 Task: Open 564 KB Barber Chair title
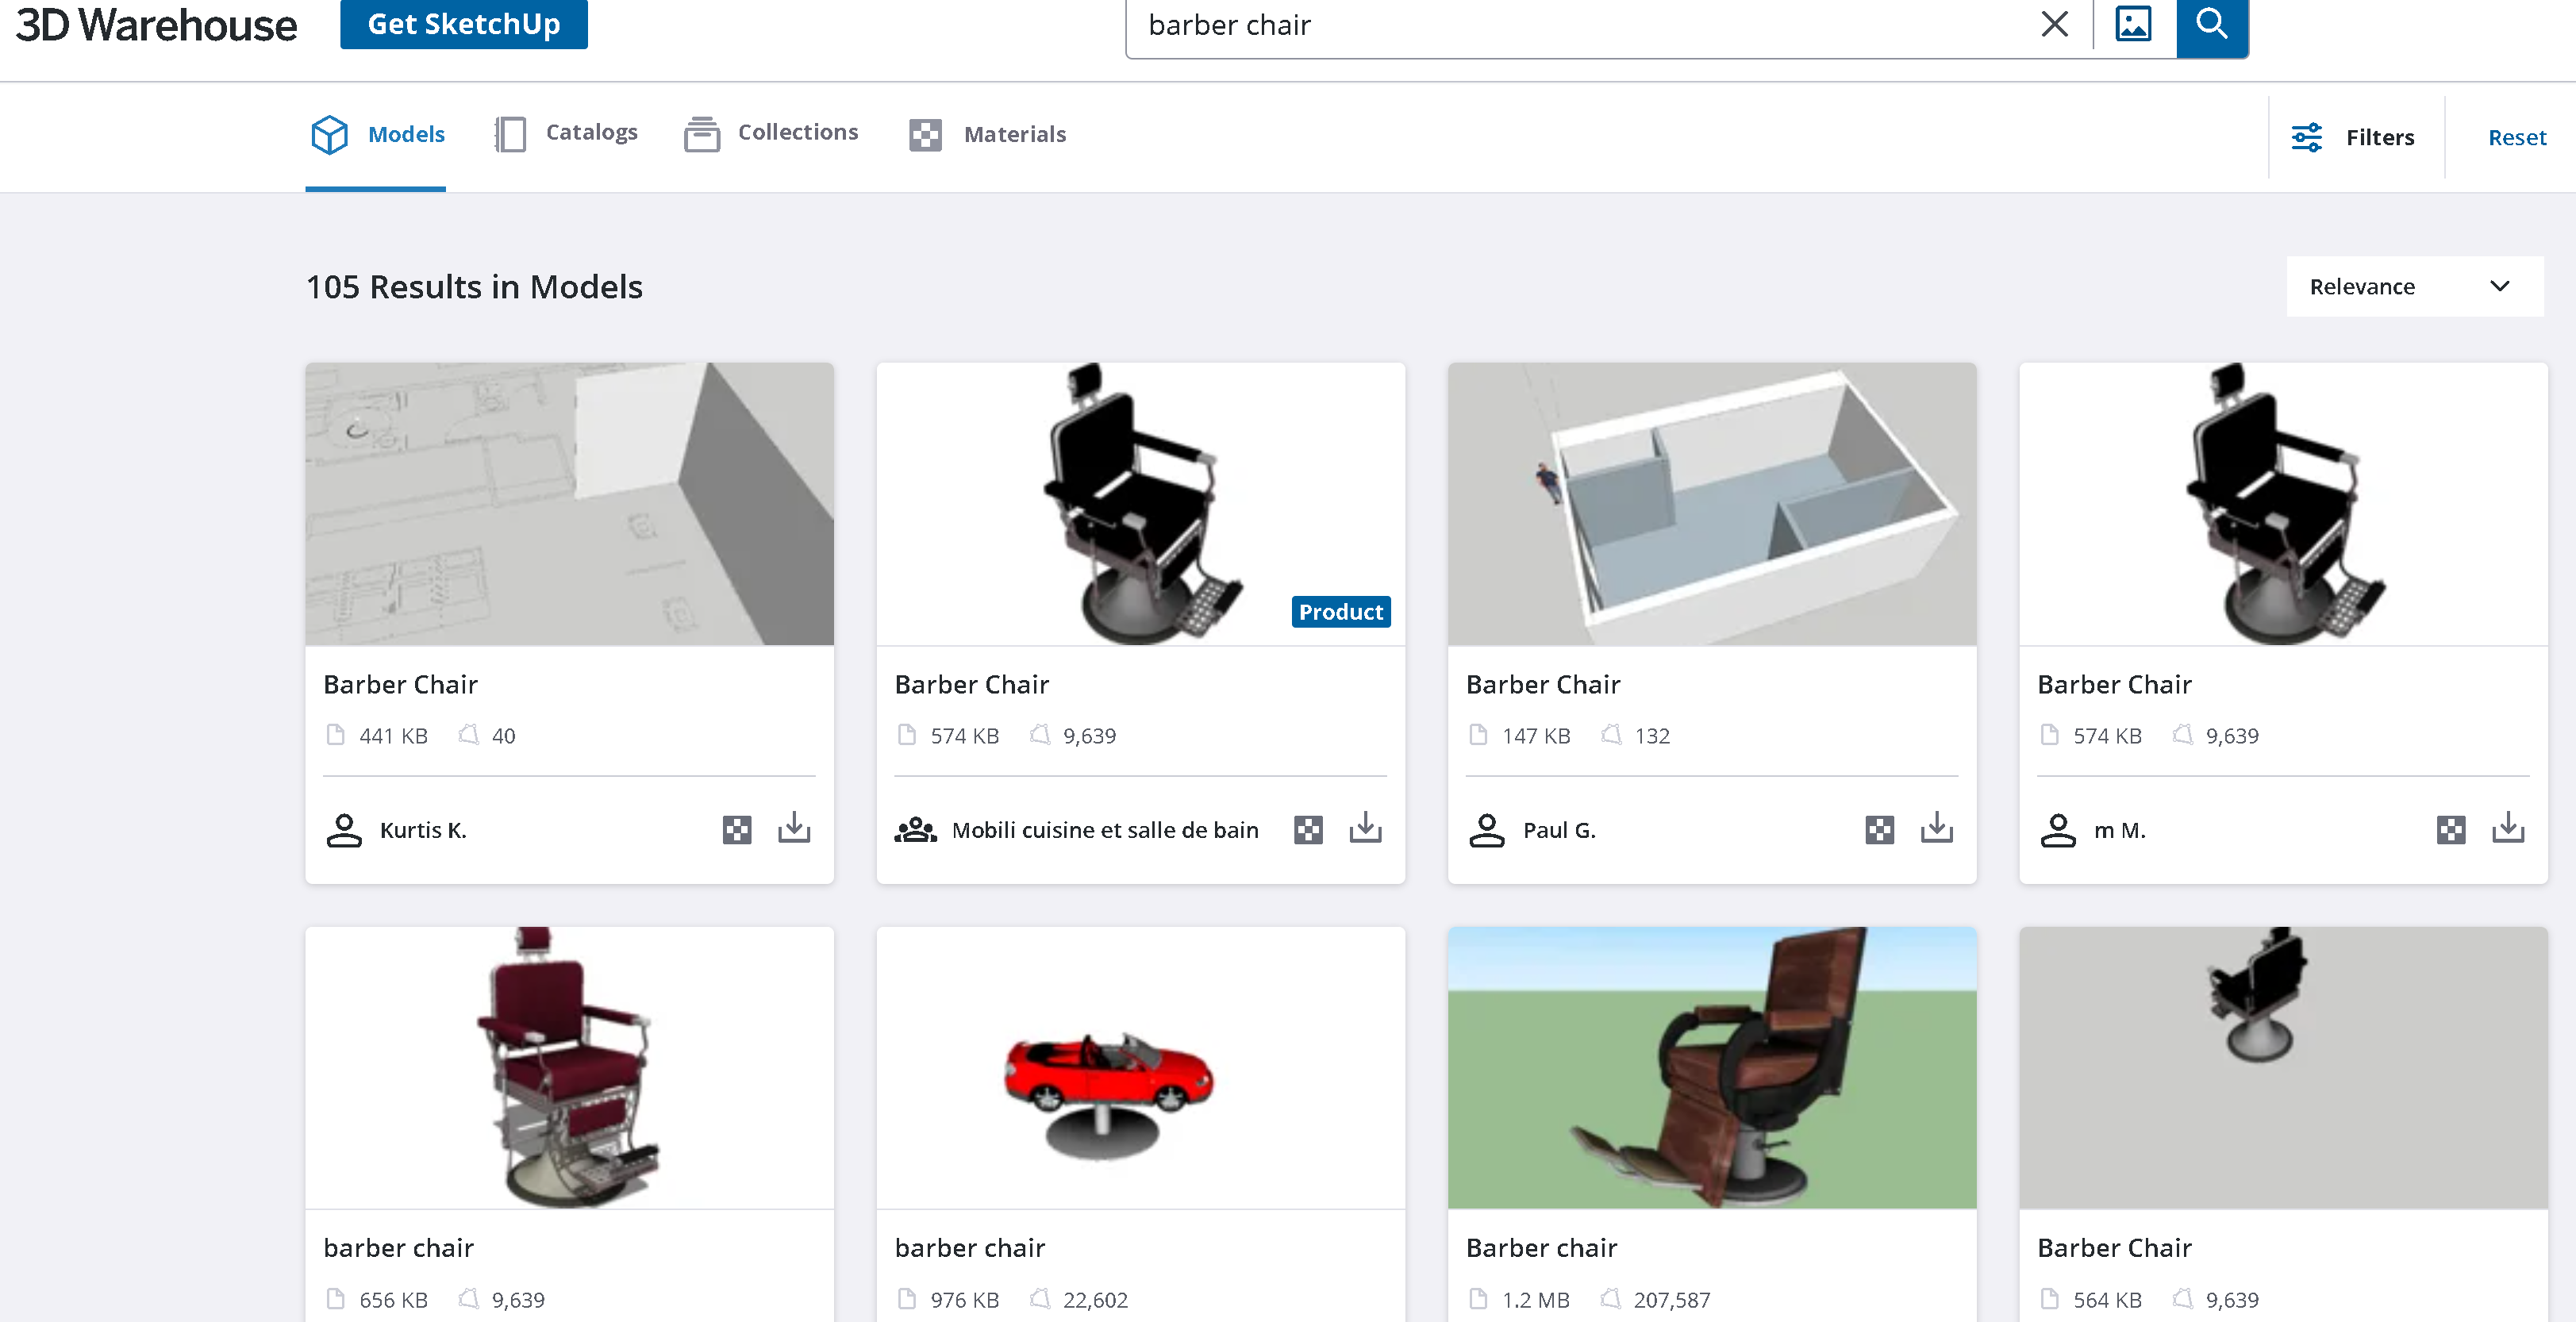pos(2114,1247)
